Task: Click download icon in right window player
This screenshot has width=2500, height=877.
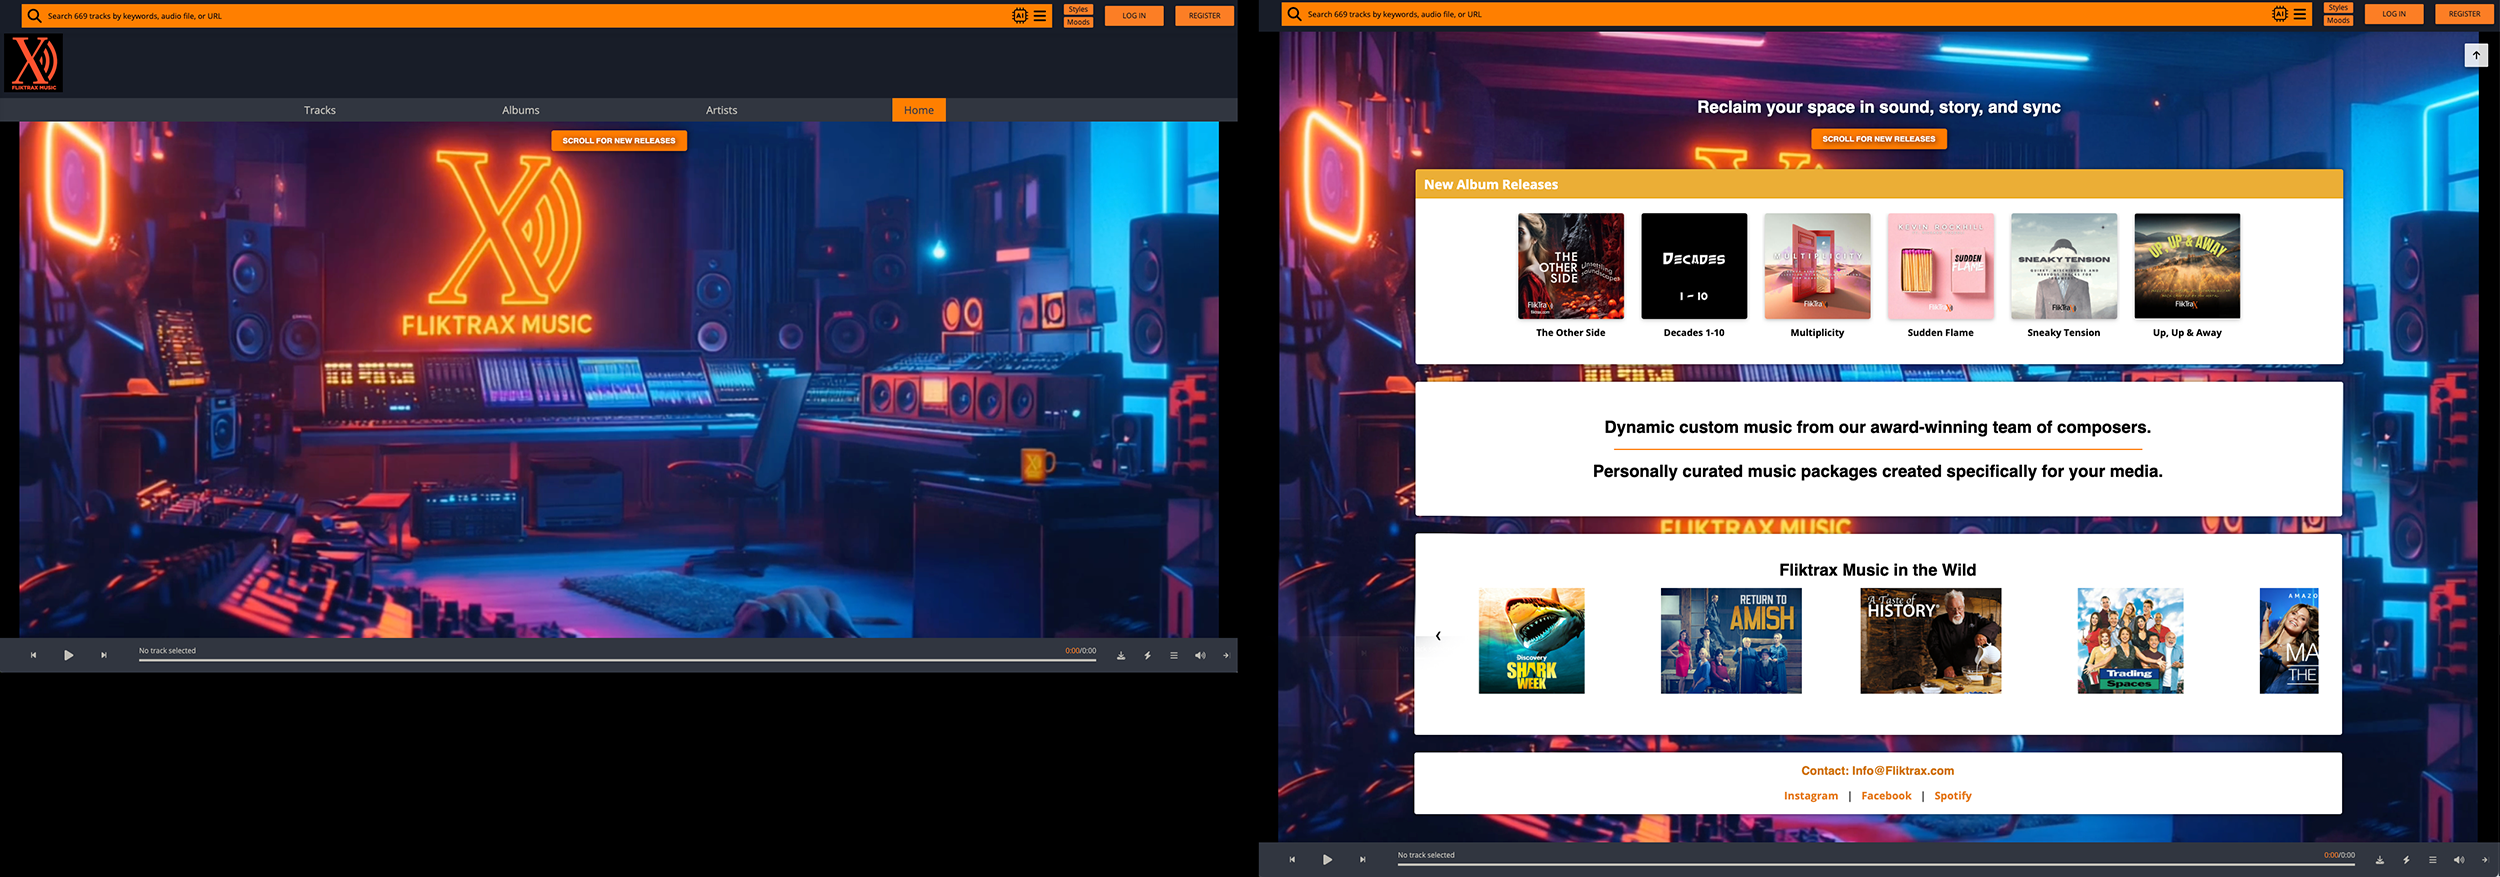Action: [2380, 860]
